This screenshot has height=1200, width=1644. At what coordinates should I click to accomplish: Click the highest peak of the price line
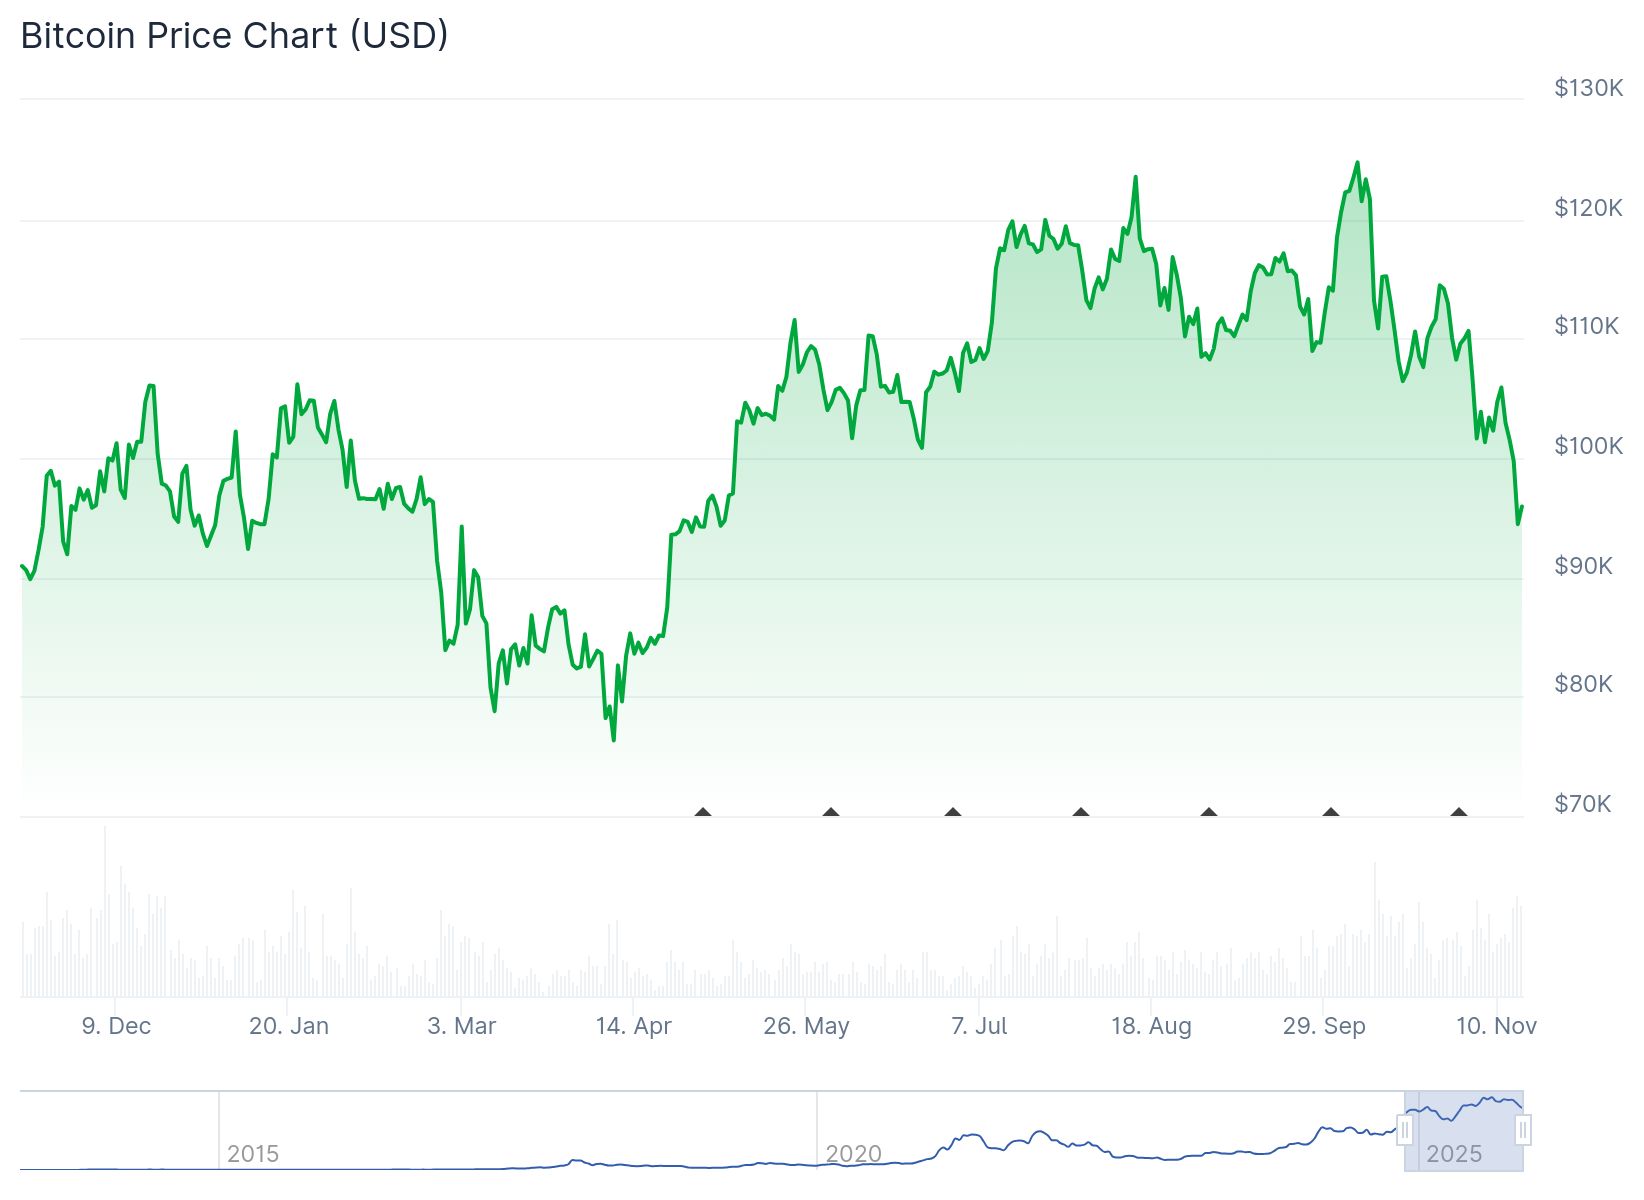1357,163
